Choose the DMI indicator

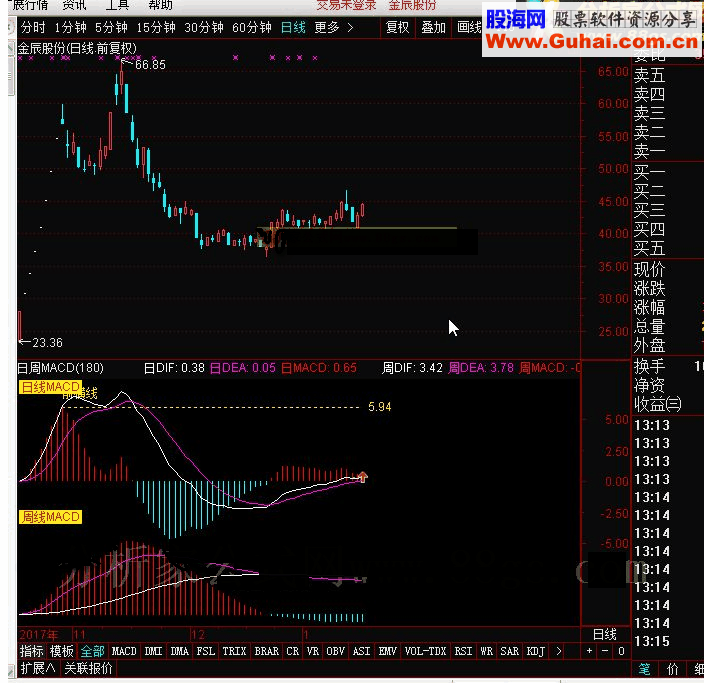tap(153, 651)
